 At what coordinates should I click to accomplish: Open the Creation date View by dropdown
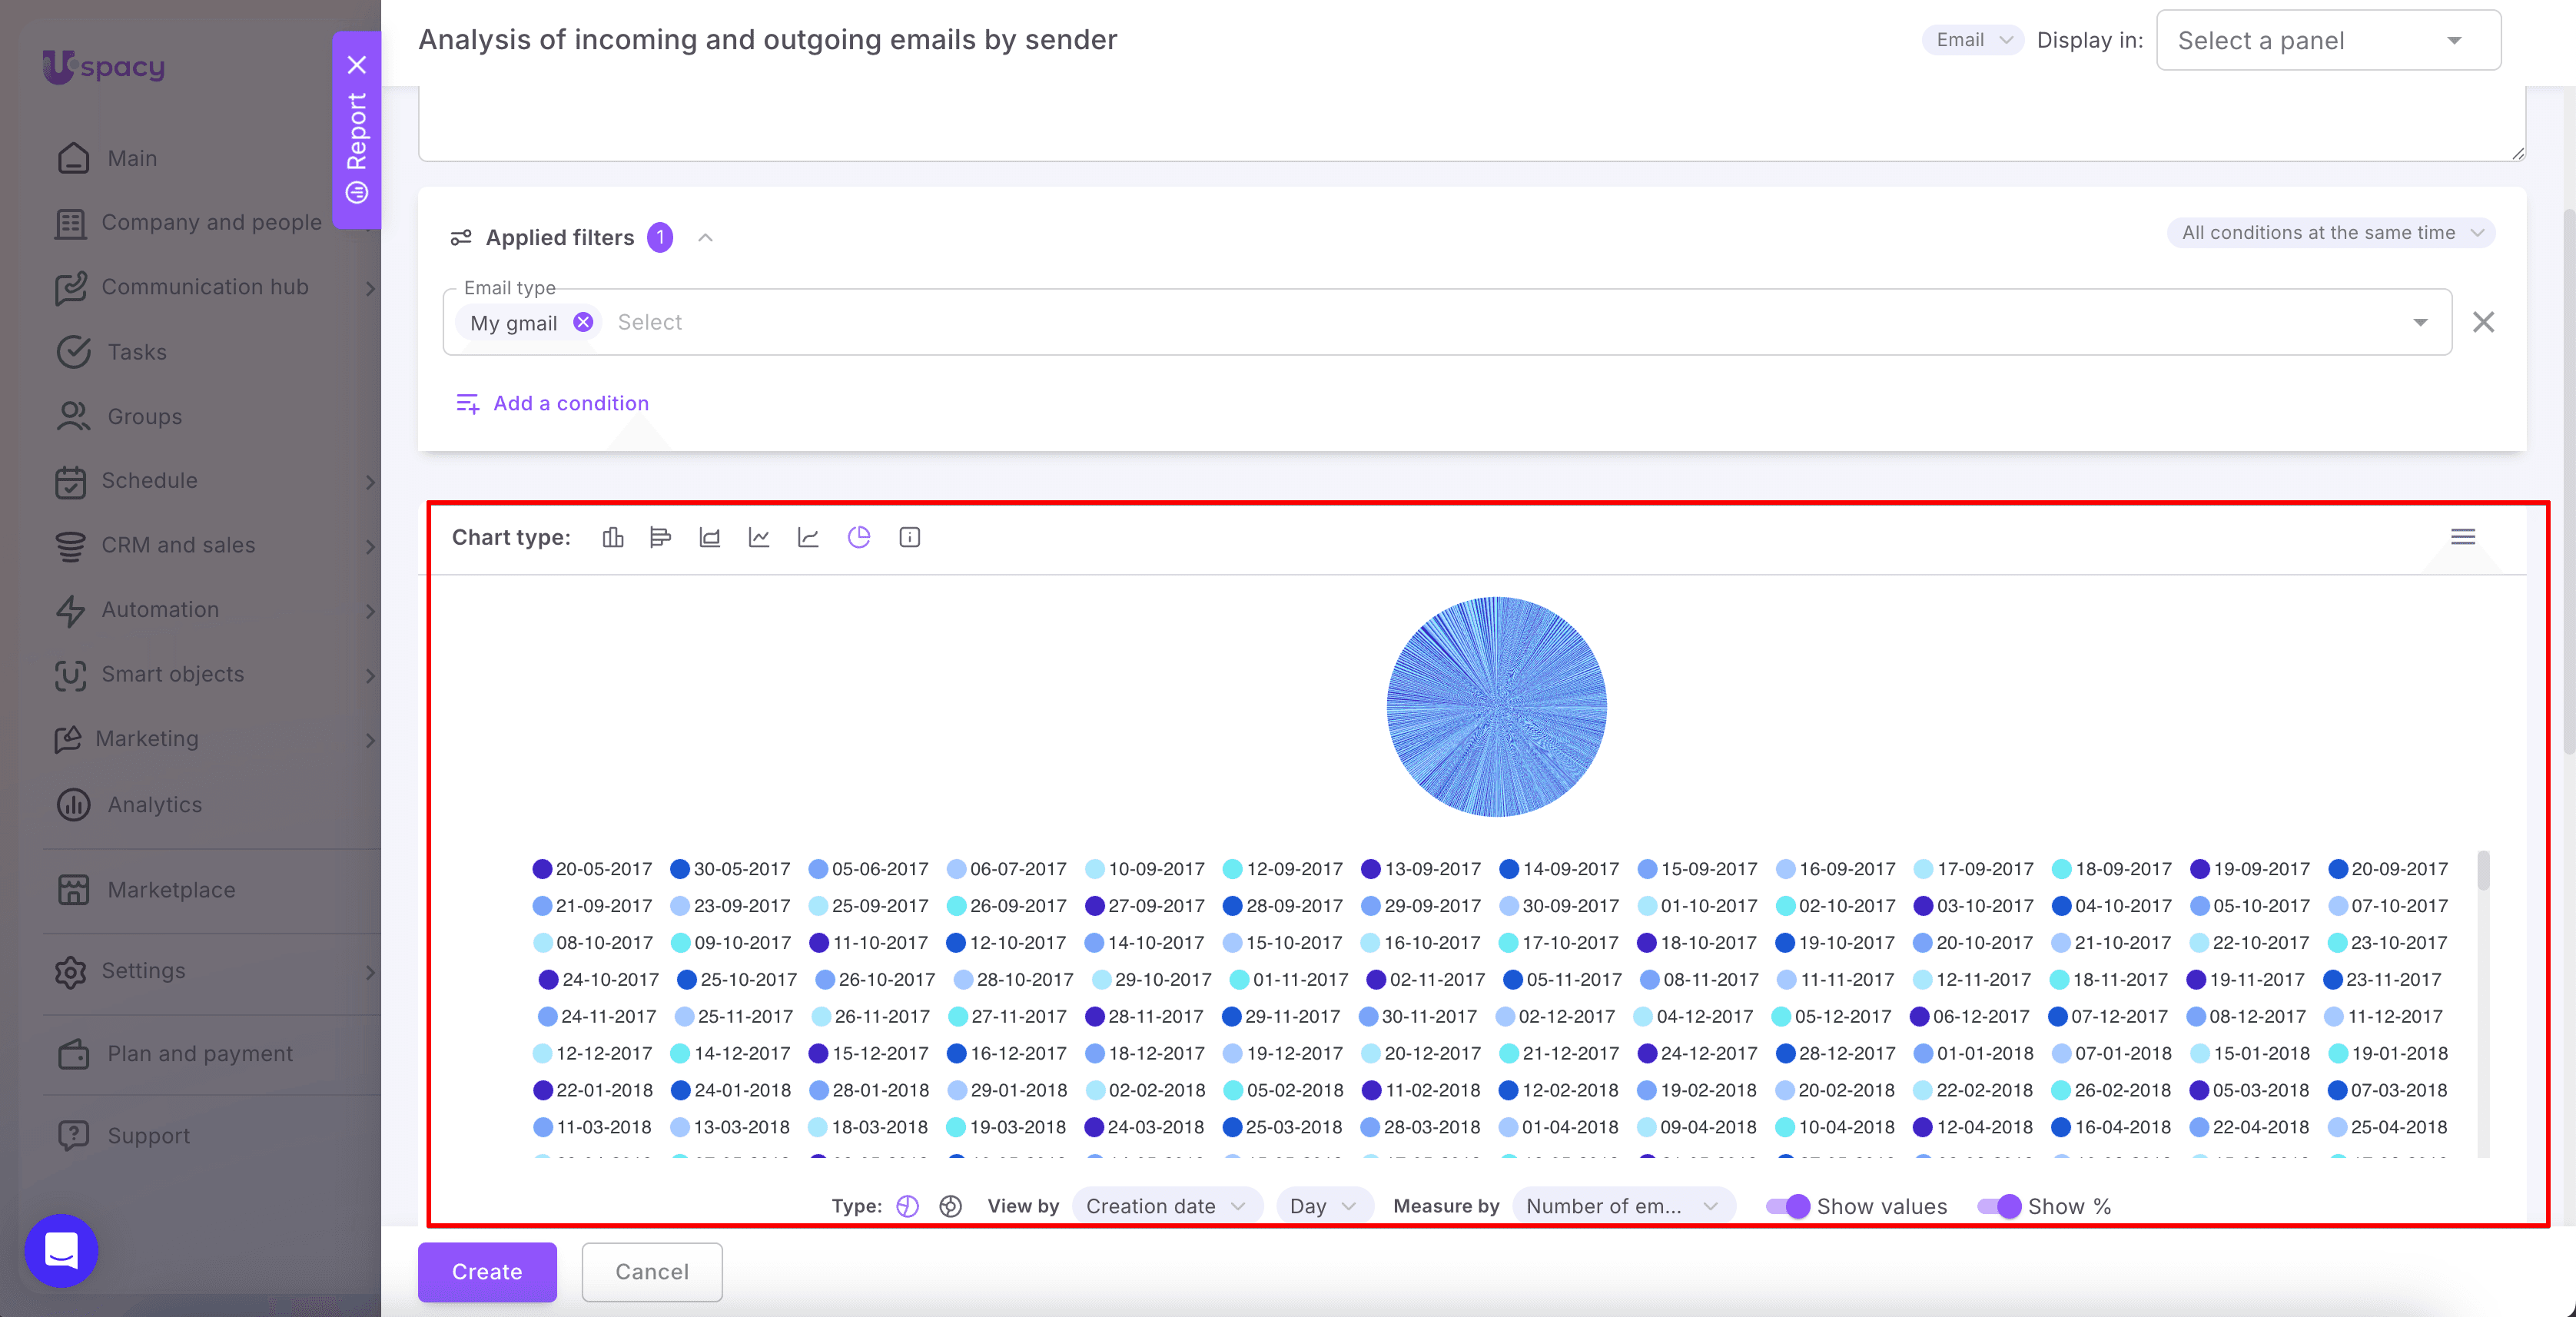coord(1167,1206)
